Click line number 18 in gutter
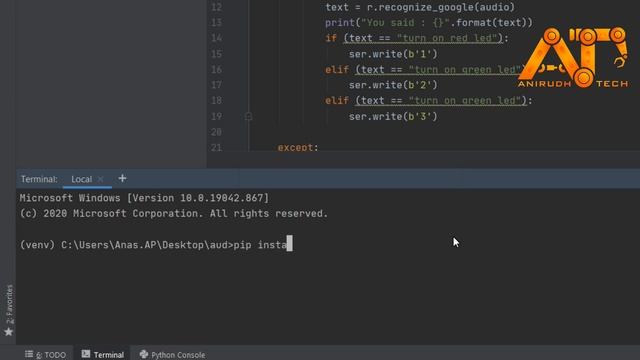The image size is (640, 360). pyautogui.click(x=216, y=100)
